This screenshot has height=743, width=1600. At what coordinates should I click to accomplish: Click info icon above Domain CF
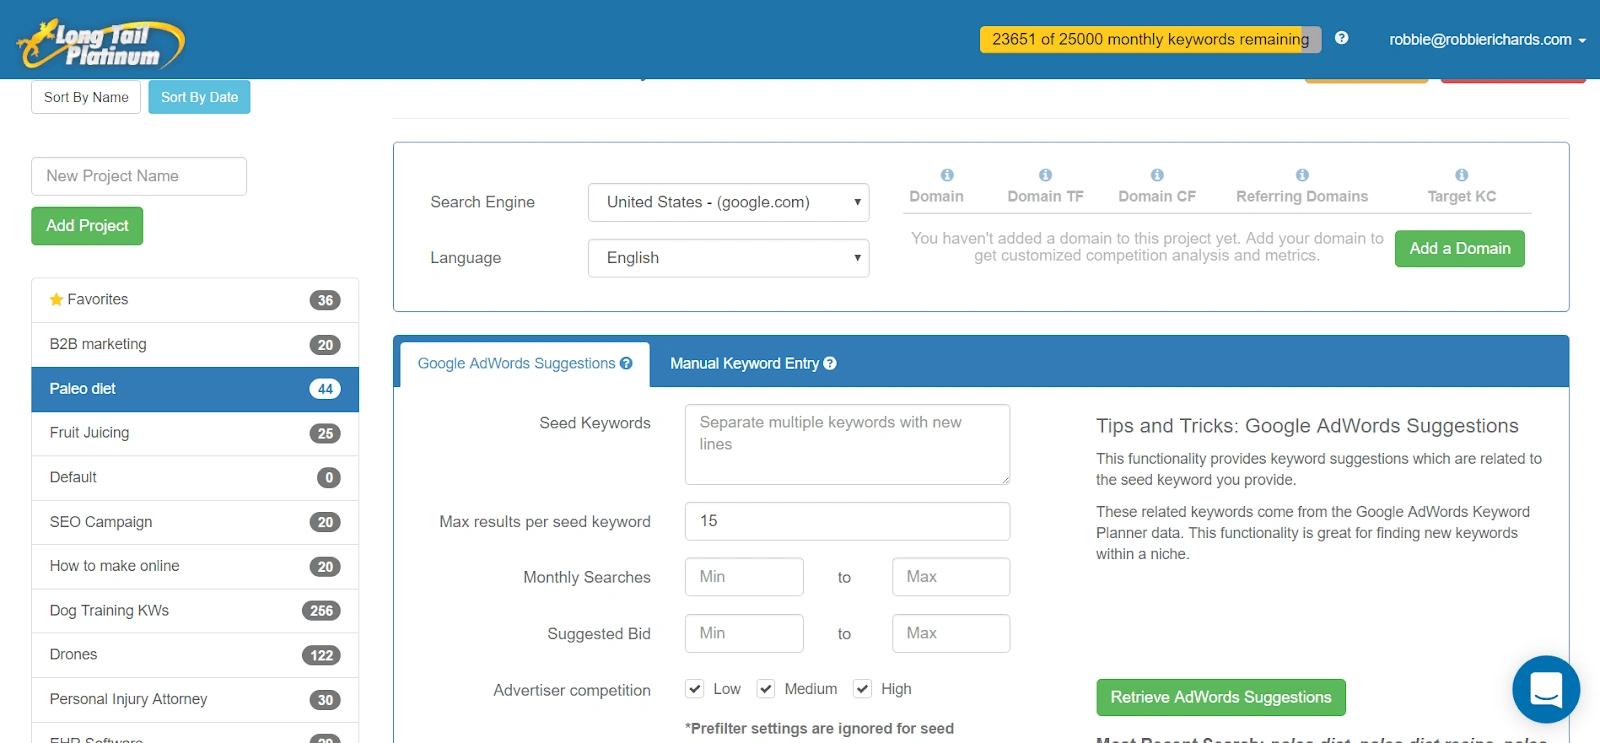tap(1157, 175)
